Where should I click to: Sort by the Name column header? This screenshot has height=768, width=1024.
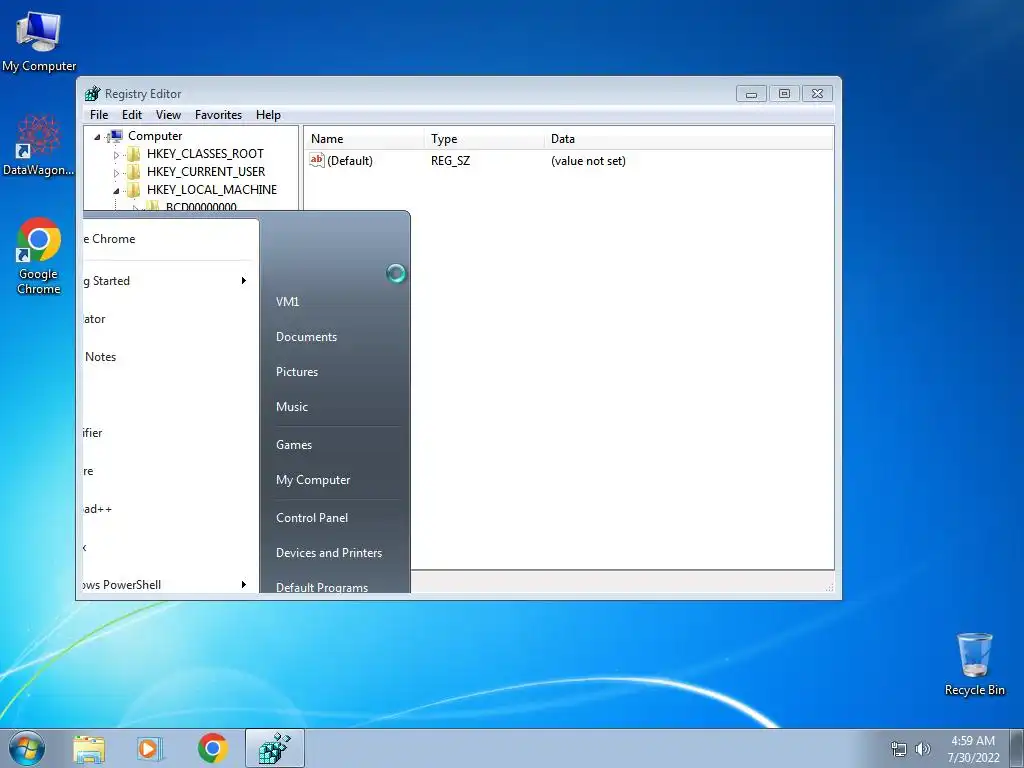tap(364, 138)
